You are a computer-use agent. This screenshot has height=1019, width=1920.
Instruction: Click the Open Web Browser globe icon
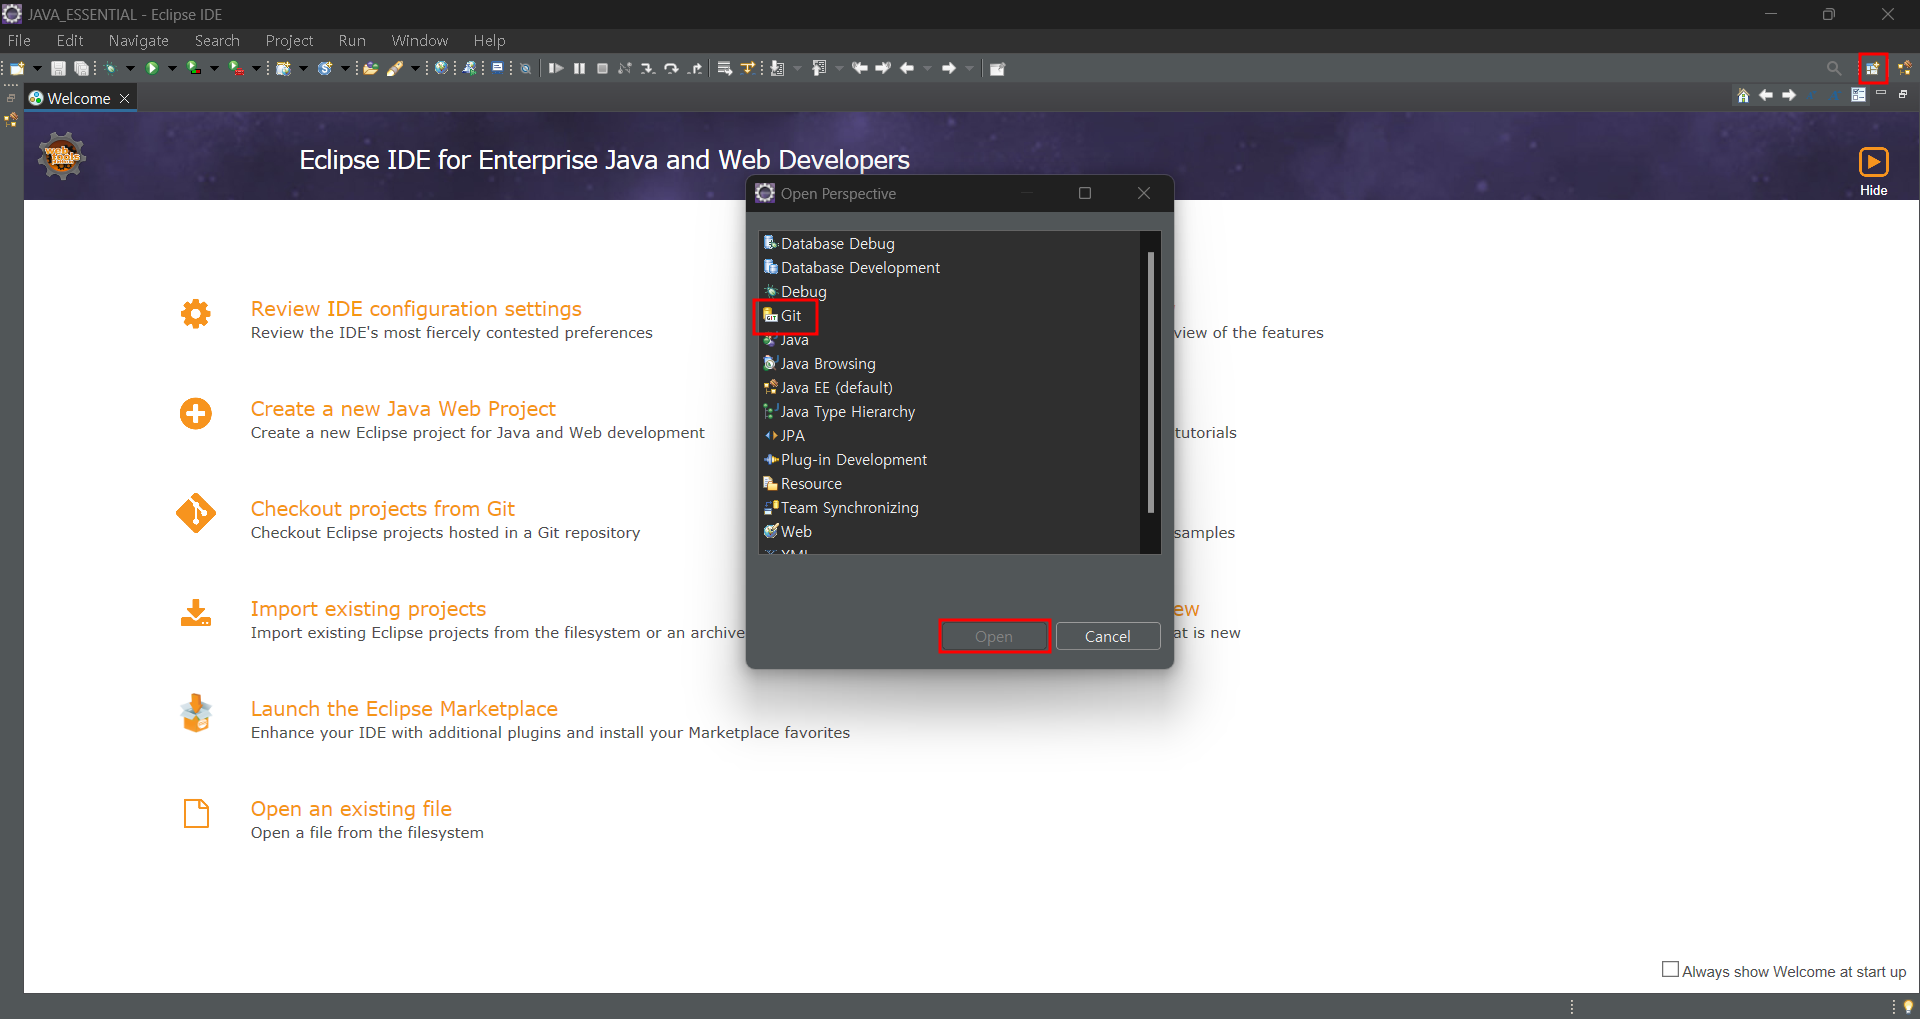441,68
